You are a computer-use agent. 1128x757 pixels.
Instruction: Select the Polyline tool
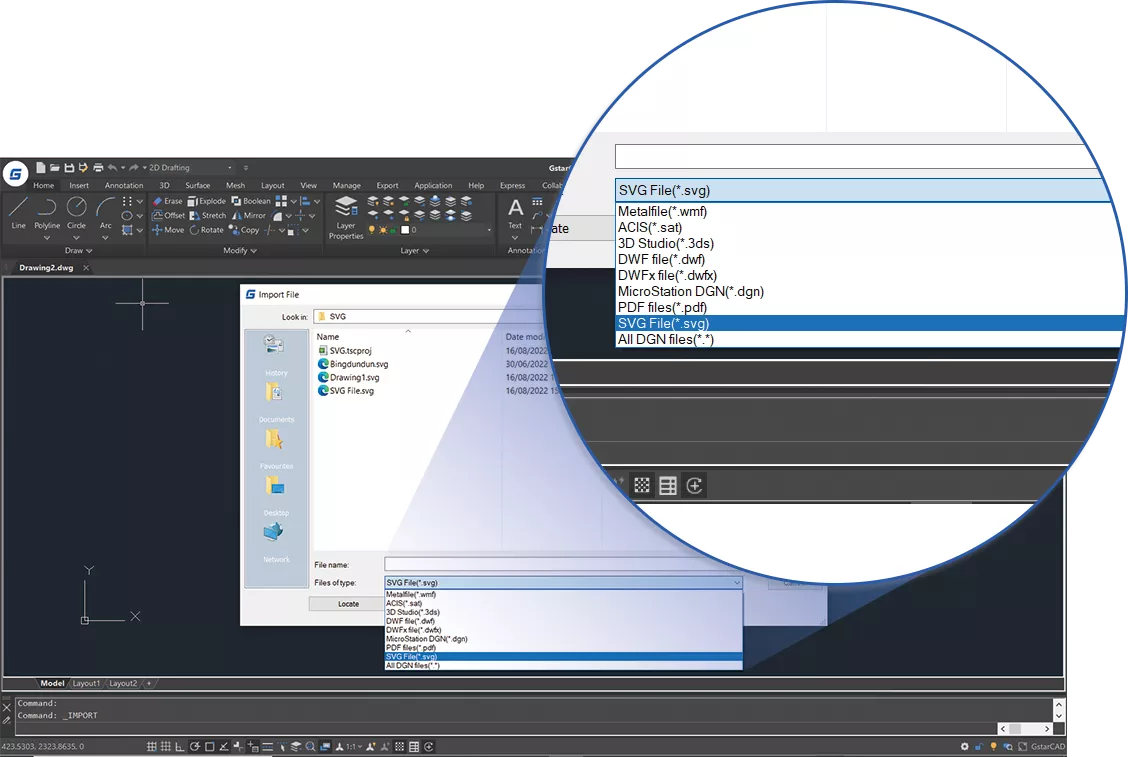point(47,212)
